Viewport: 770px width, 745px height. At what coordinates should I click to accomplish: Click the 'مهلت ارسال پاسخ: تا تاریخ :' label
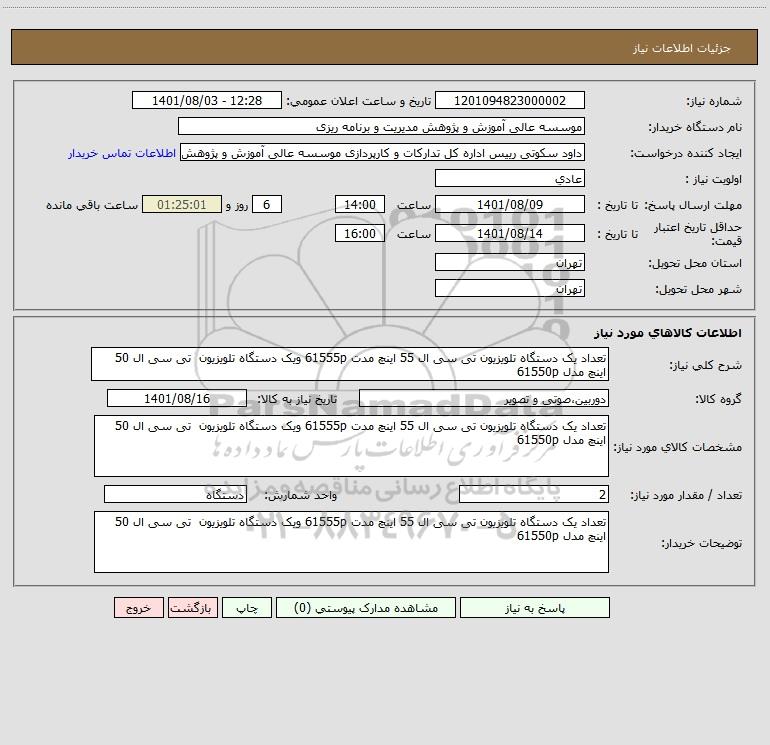click(669, 205)
